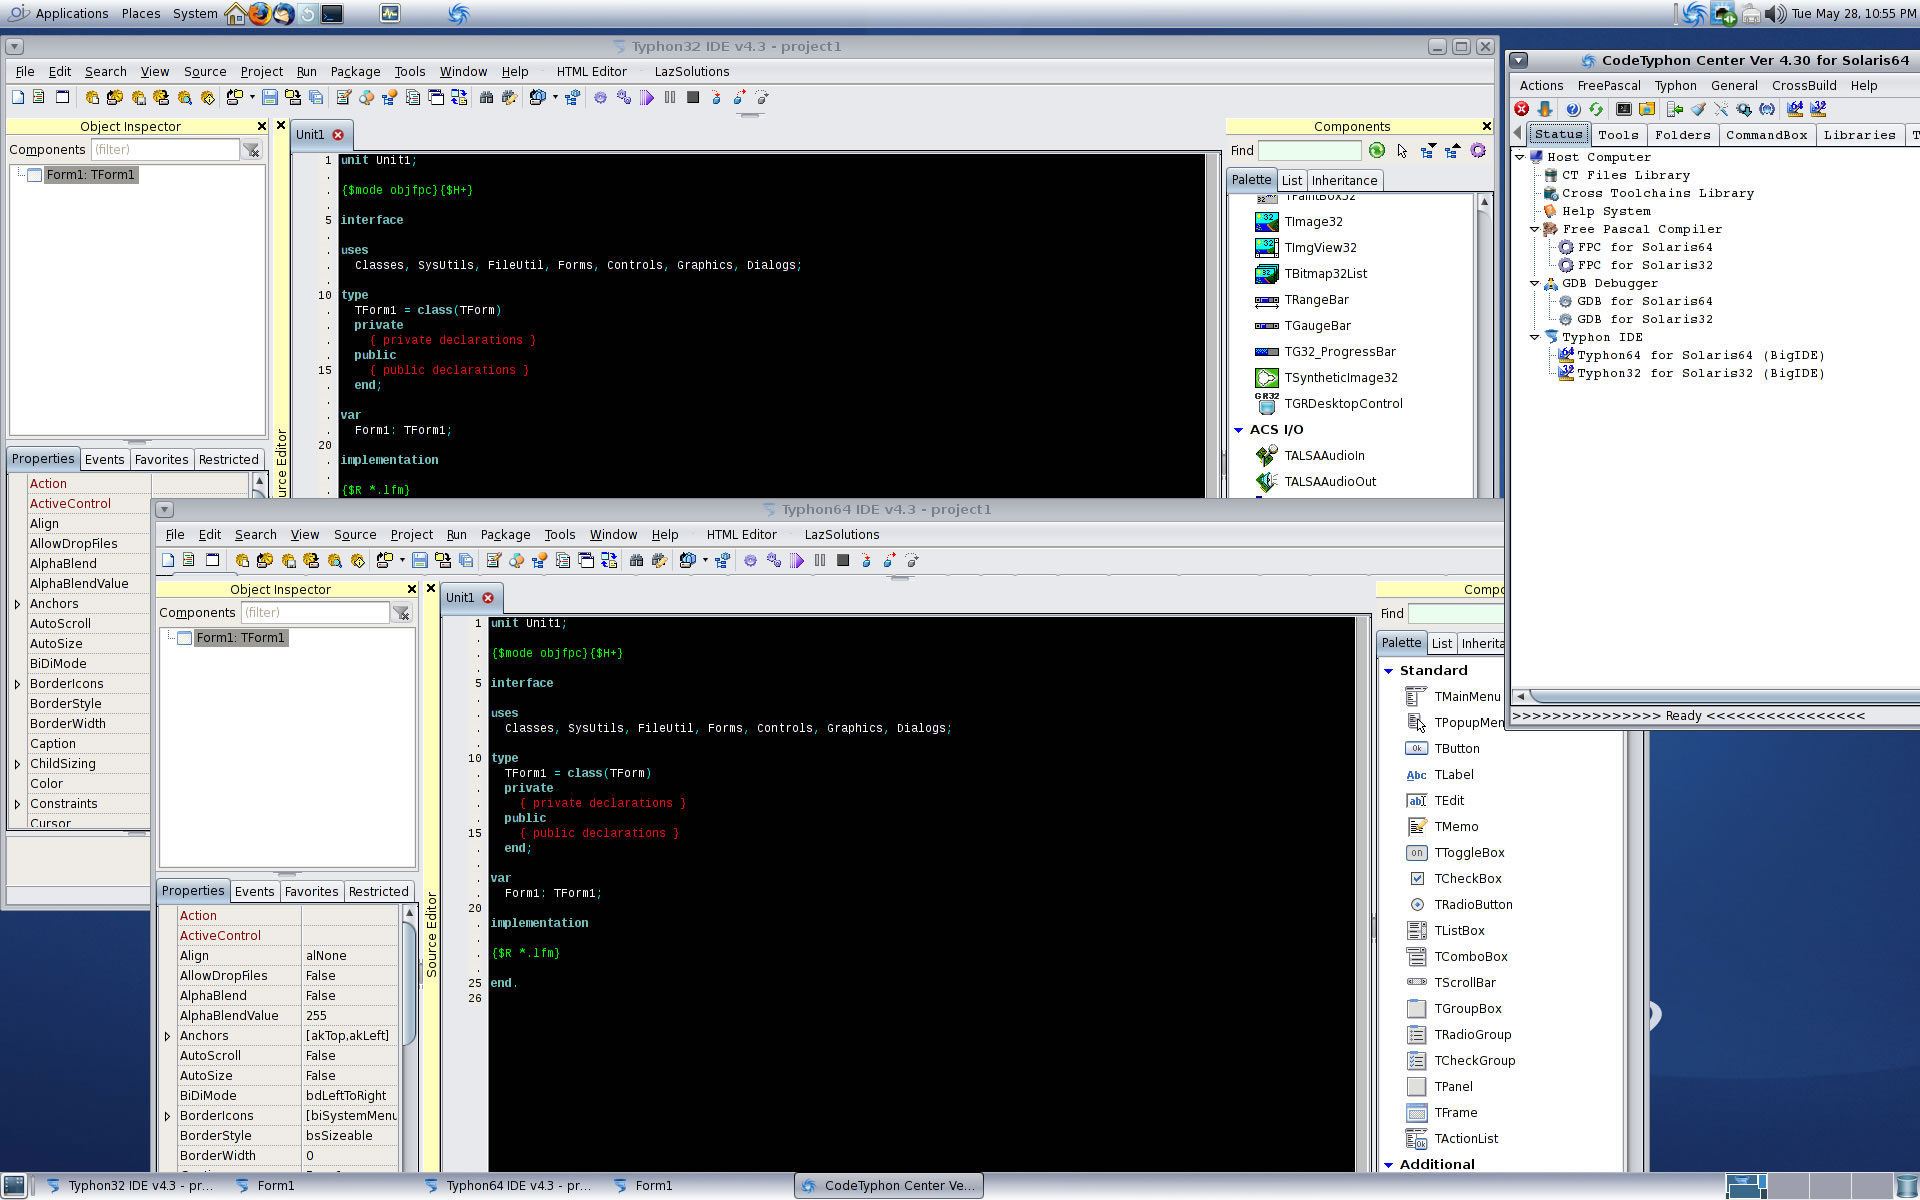The image size is (1920, 1200).
Task: Click Build 32 icon in CodeTyphon Center toolbar
Action: click(1818, 109)
